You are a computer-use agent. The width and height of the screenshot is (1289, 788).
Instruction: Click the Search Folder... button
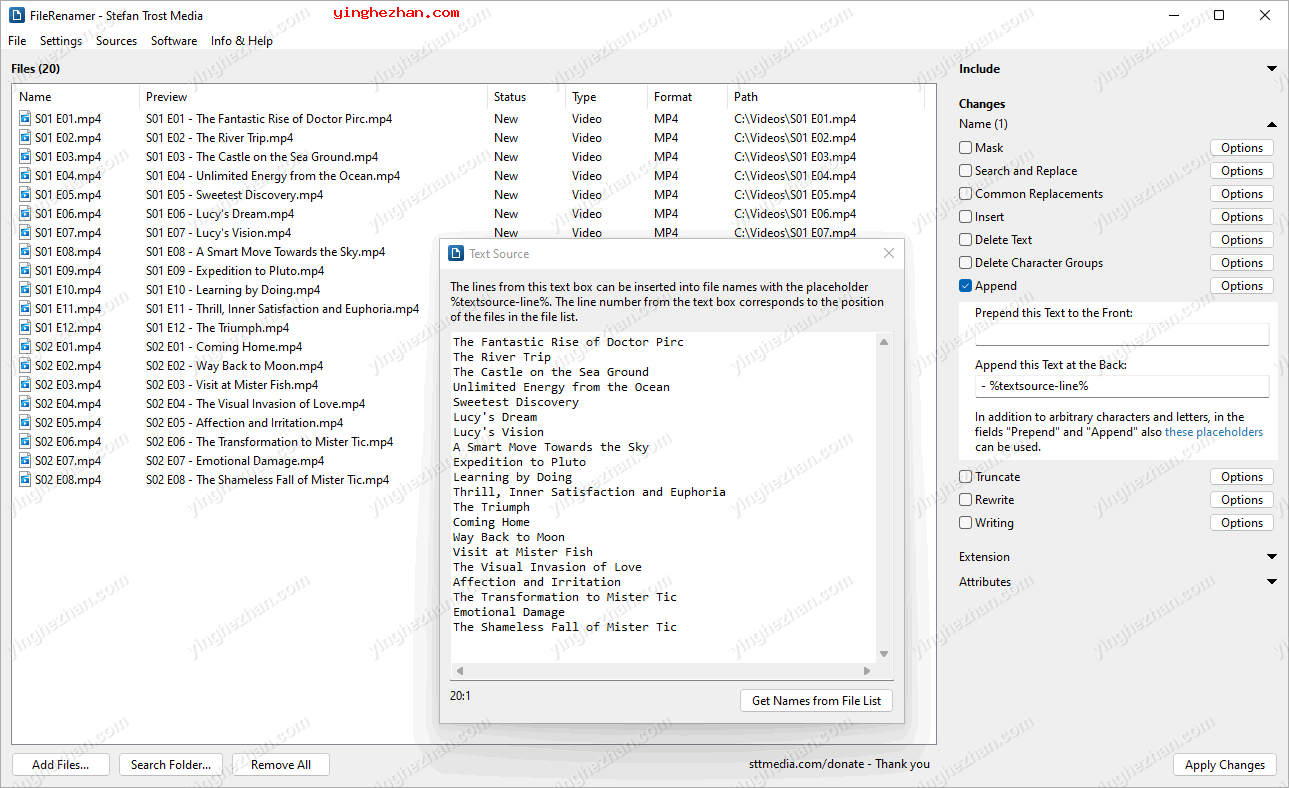point(170,765)
